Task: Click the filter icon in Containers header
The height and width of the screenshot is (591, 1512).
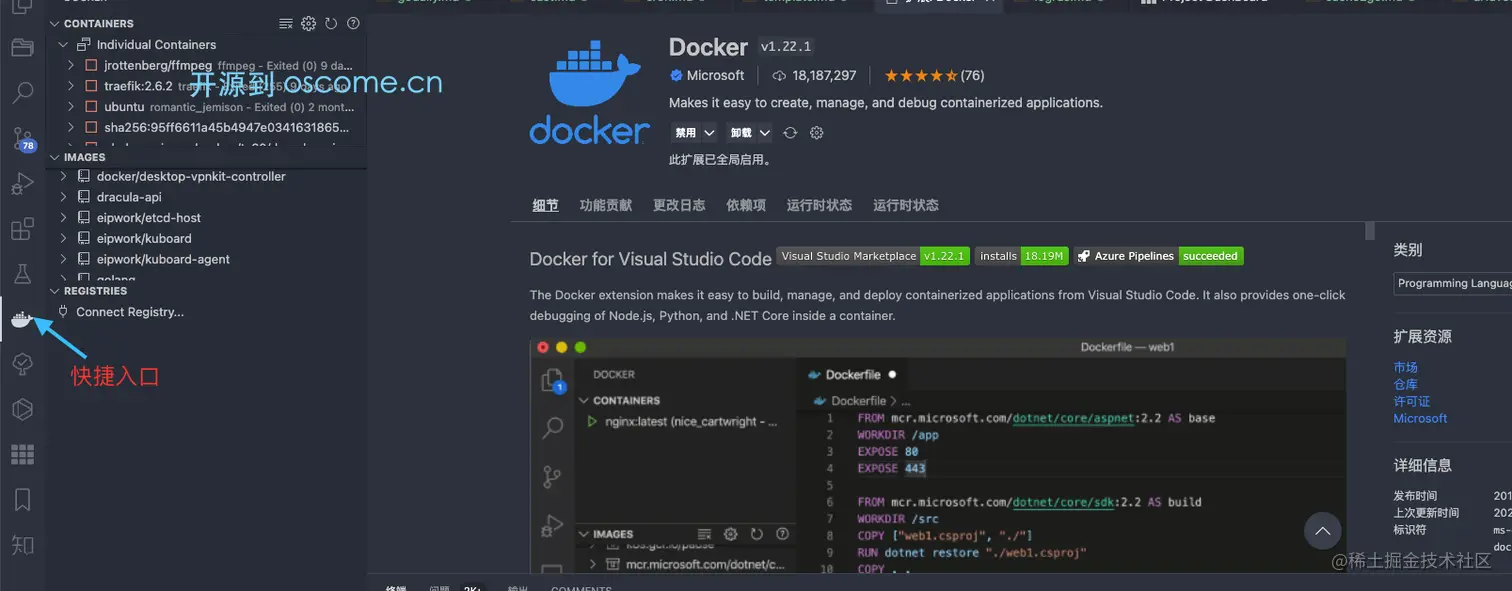Action: pos(285,23)
